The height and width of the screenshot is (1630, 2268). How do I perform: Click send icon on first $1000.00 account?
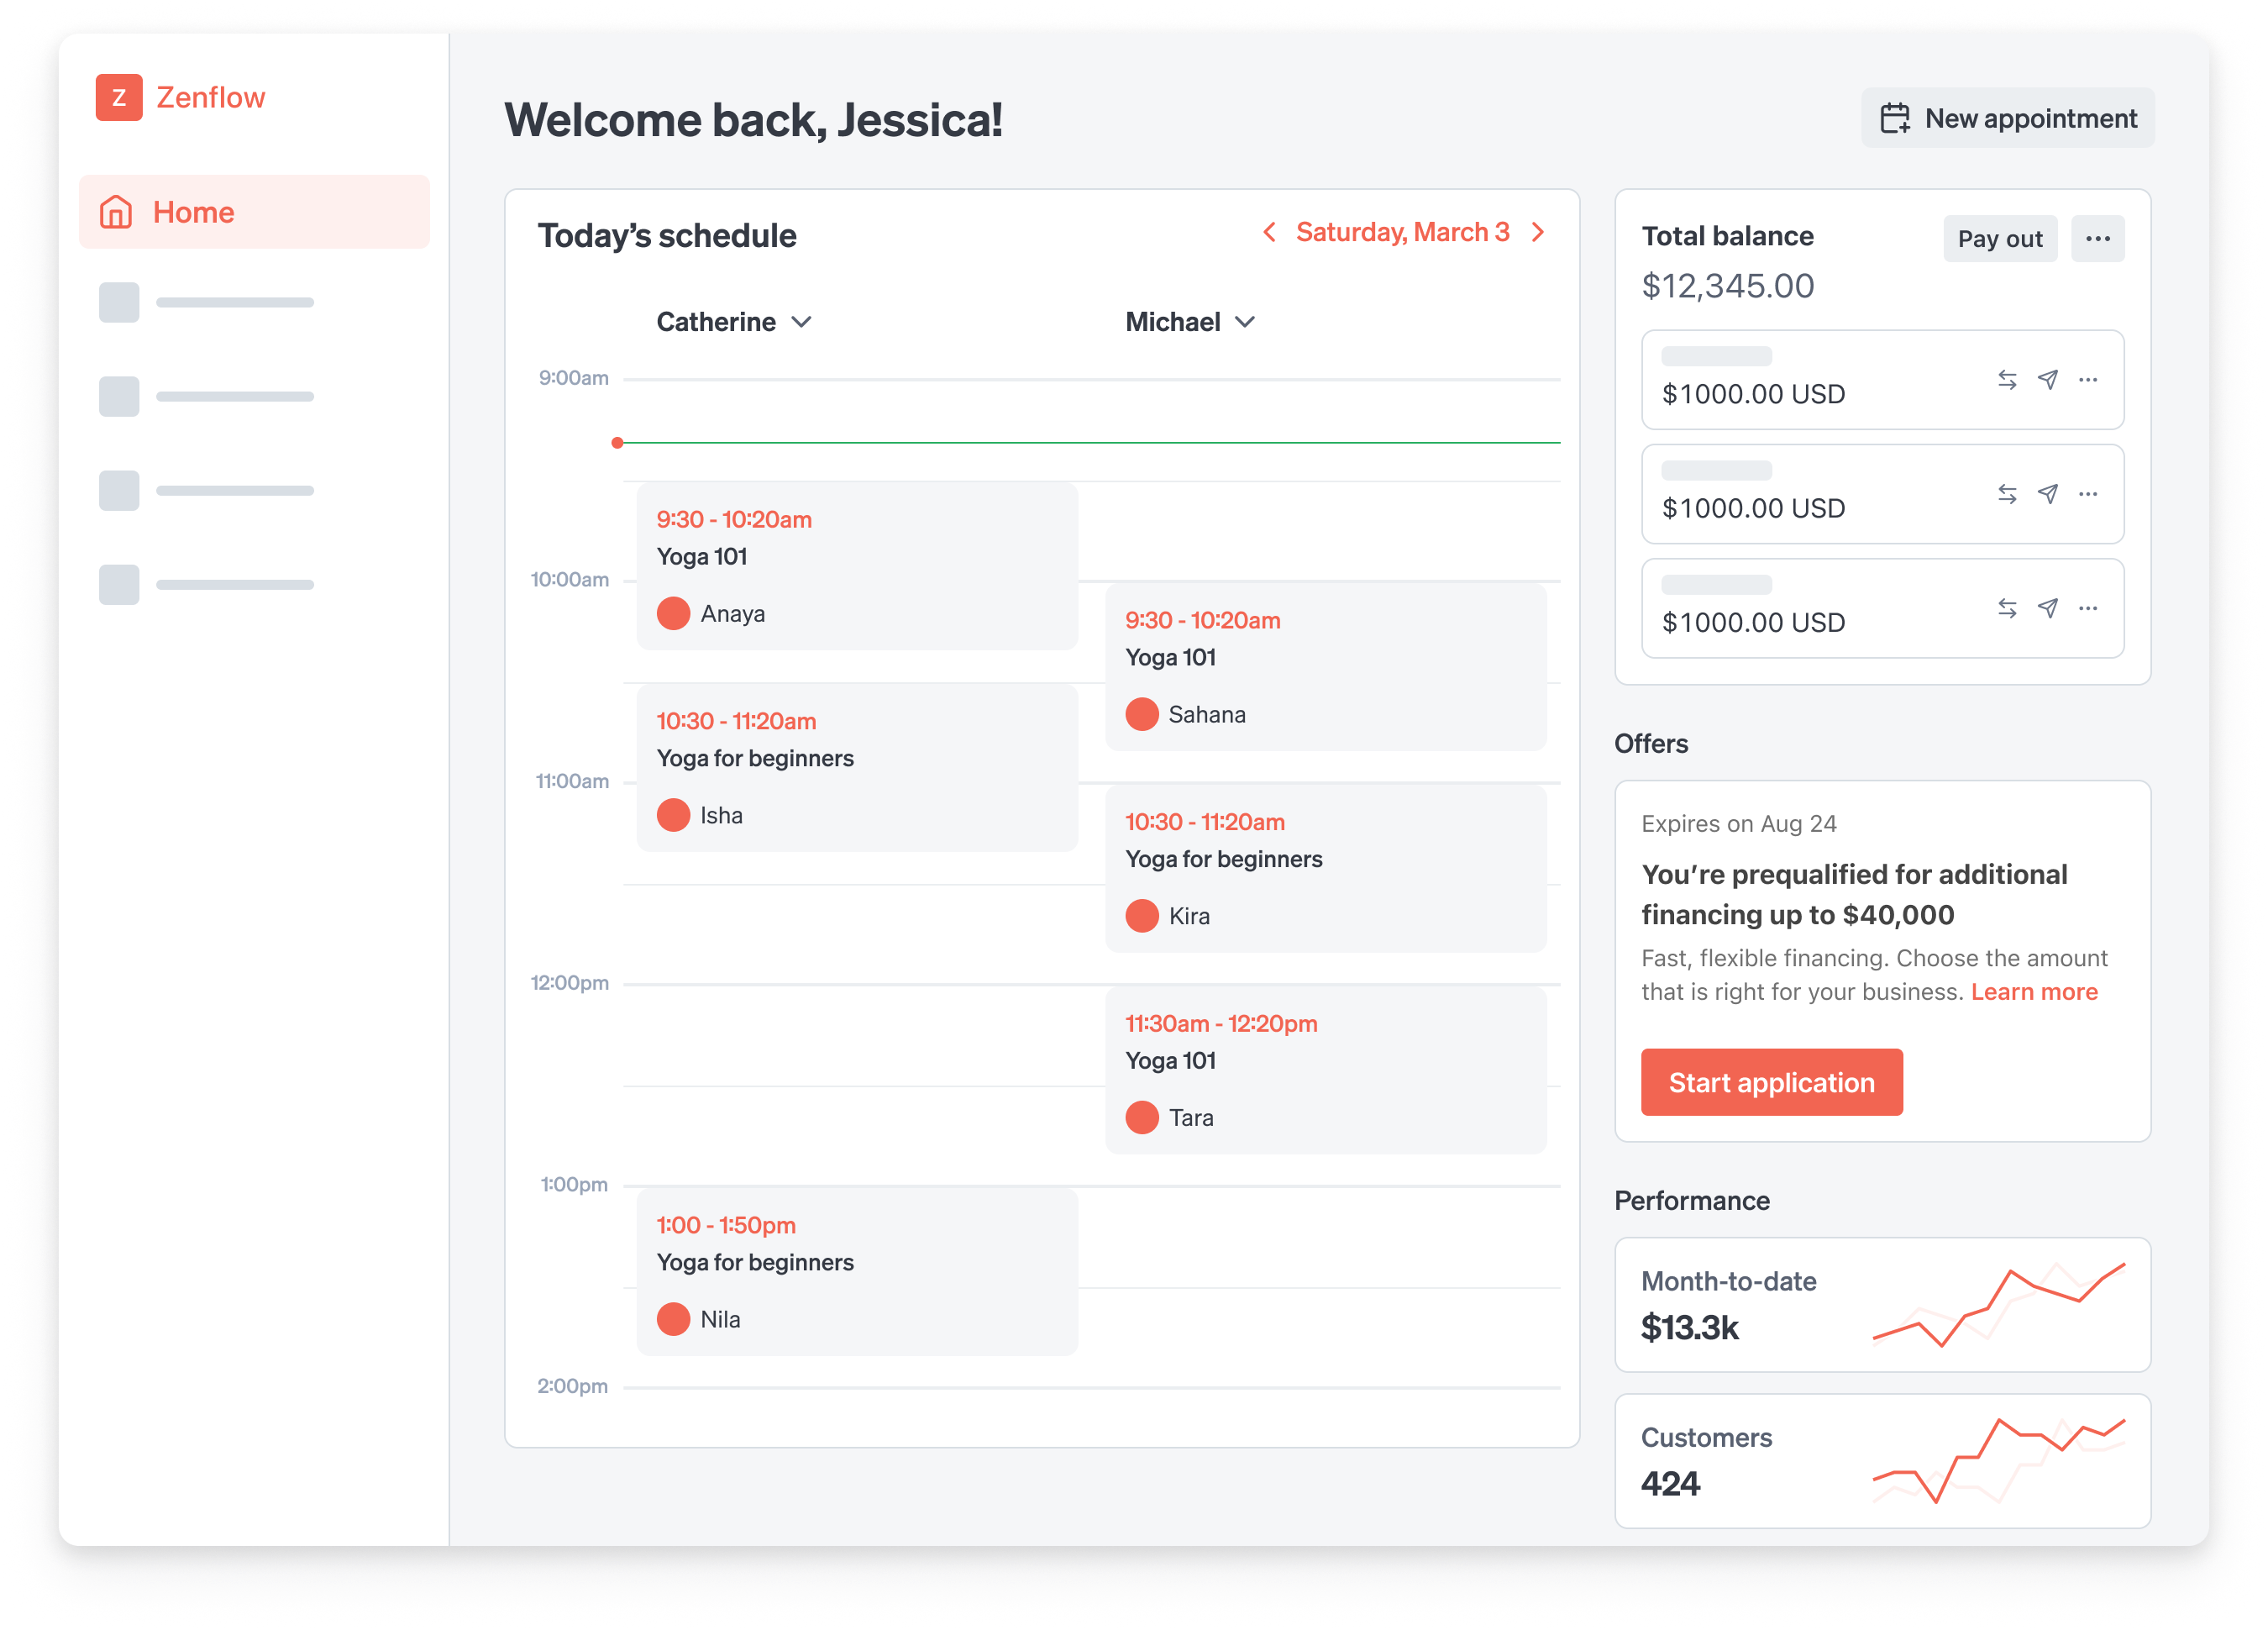[x=2047, y=379]
